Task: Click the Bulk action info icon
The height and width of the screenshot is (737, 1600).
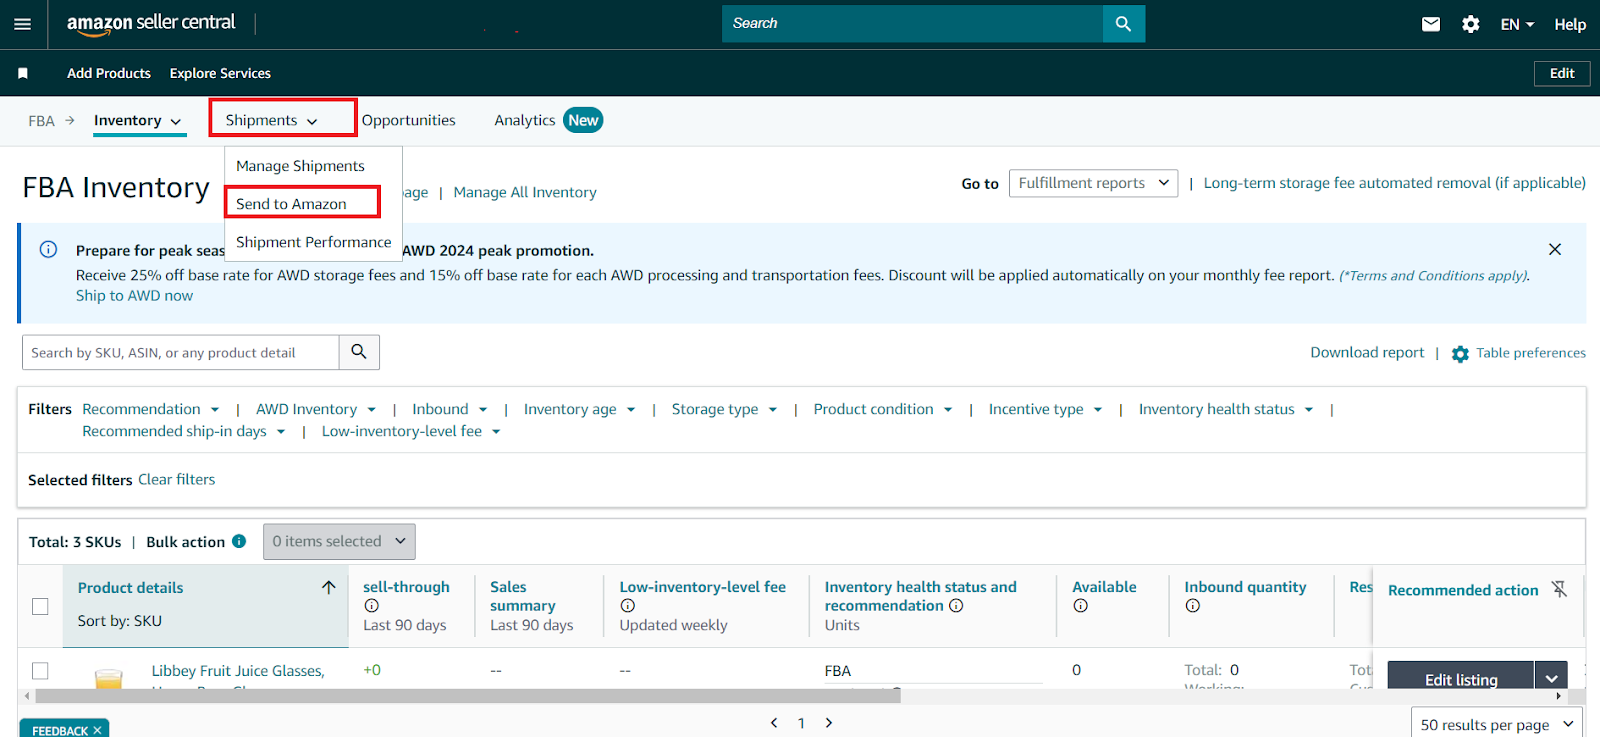Action: point(239,541)
